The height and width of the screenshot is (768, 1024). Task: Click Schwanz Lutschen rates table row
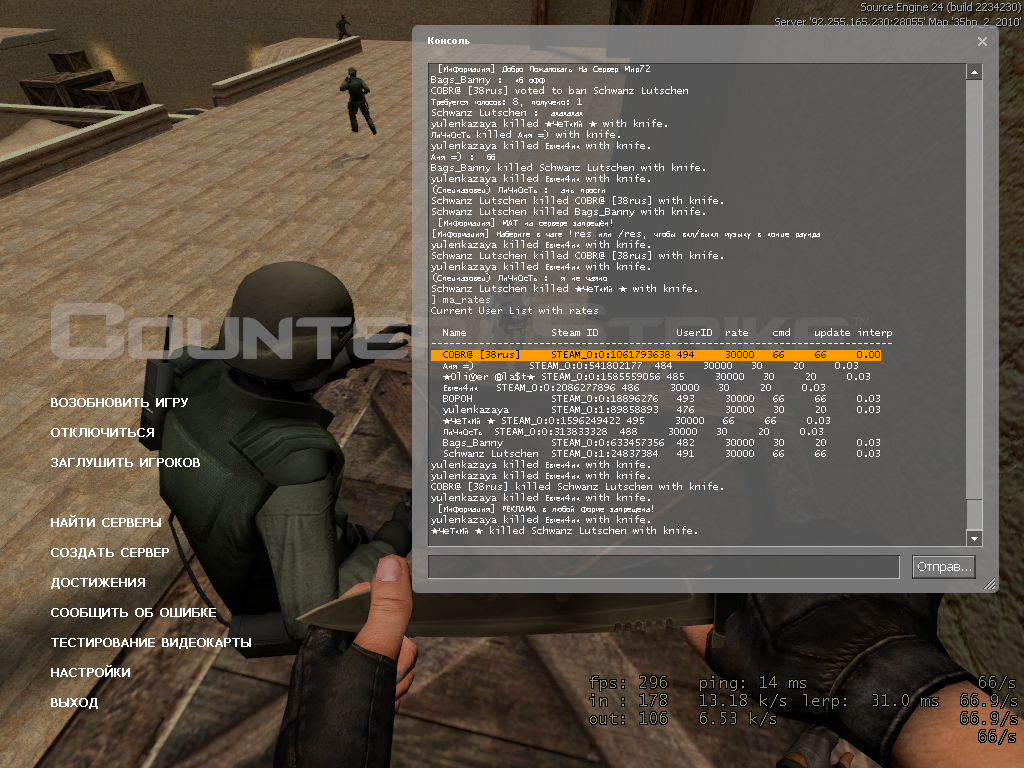661,453
